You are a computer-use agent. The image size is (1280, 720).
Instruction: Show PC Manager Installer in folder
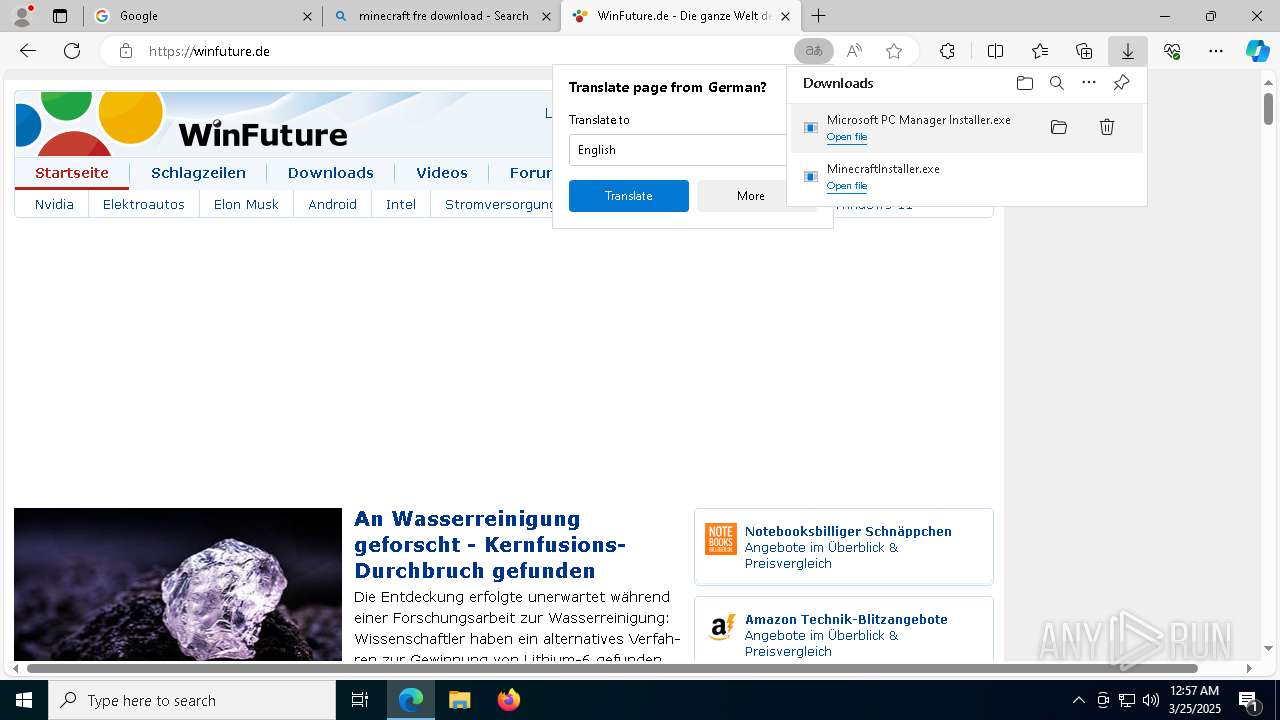[x=1059, y=127]
